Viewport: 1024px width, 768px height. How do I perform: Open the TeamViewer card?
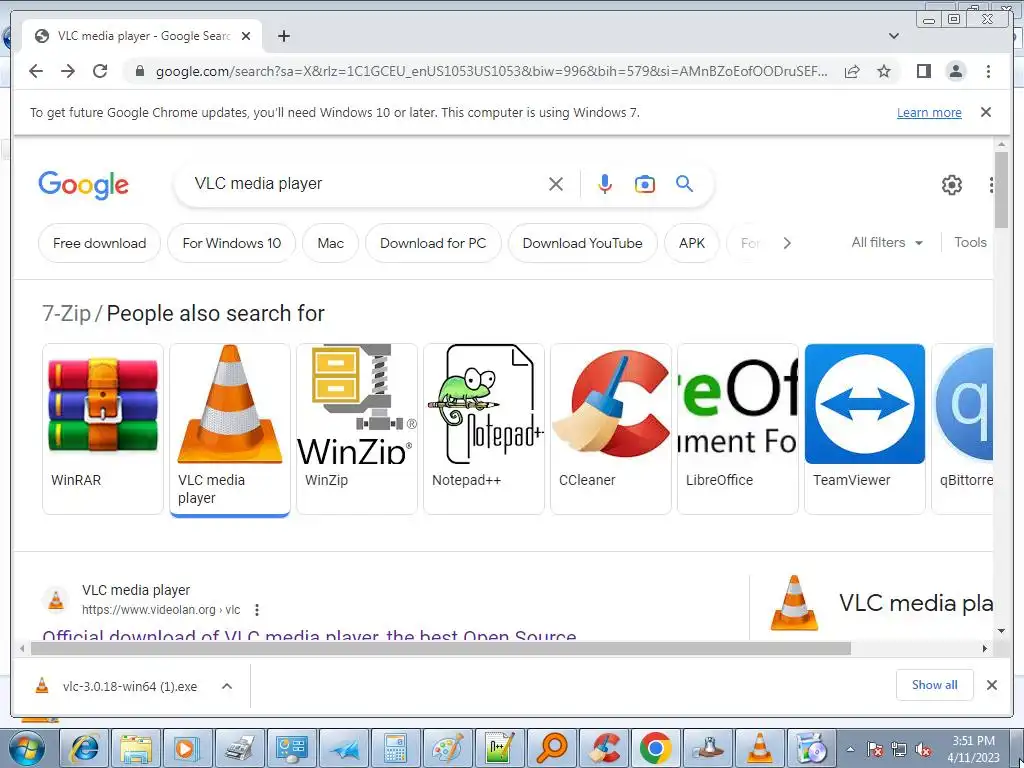pos(865,428)
